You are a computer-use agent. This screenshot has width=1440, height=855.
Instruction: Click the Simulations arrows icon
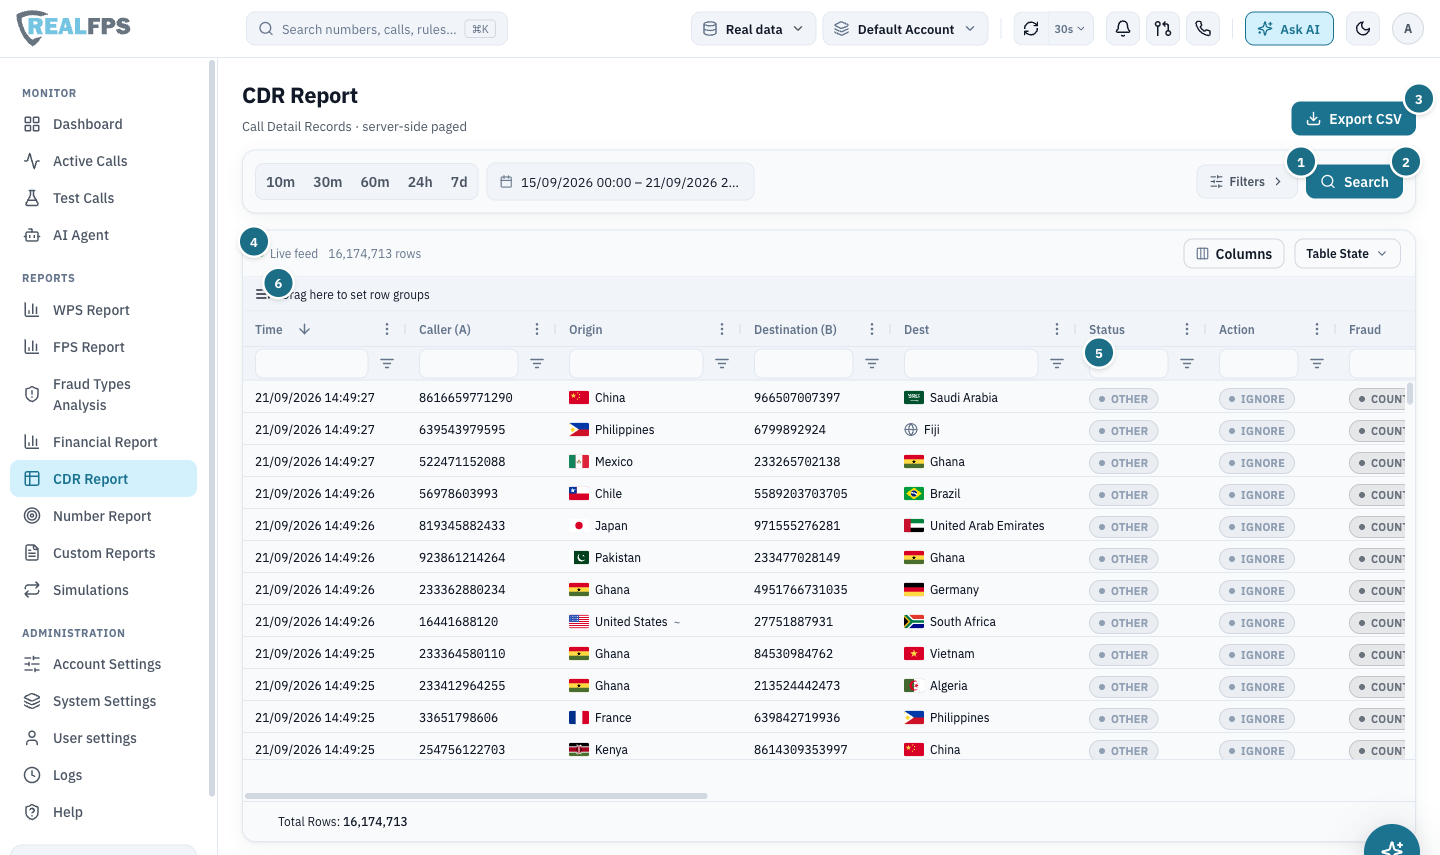coord(32,590)
